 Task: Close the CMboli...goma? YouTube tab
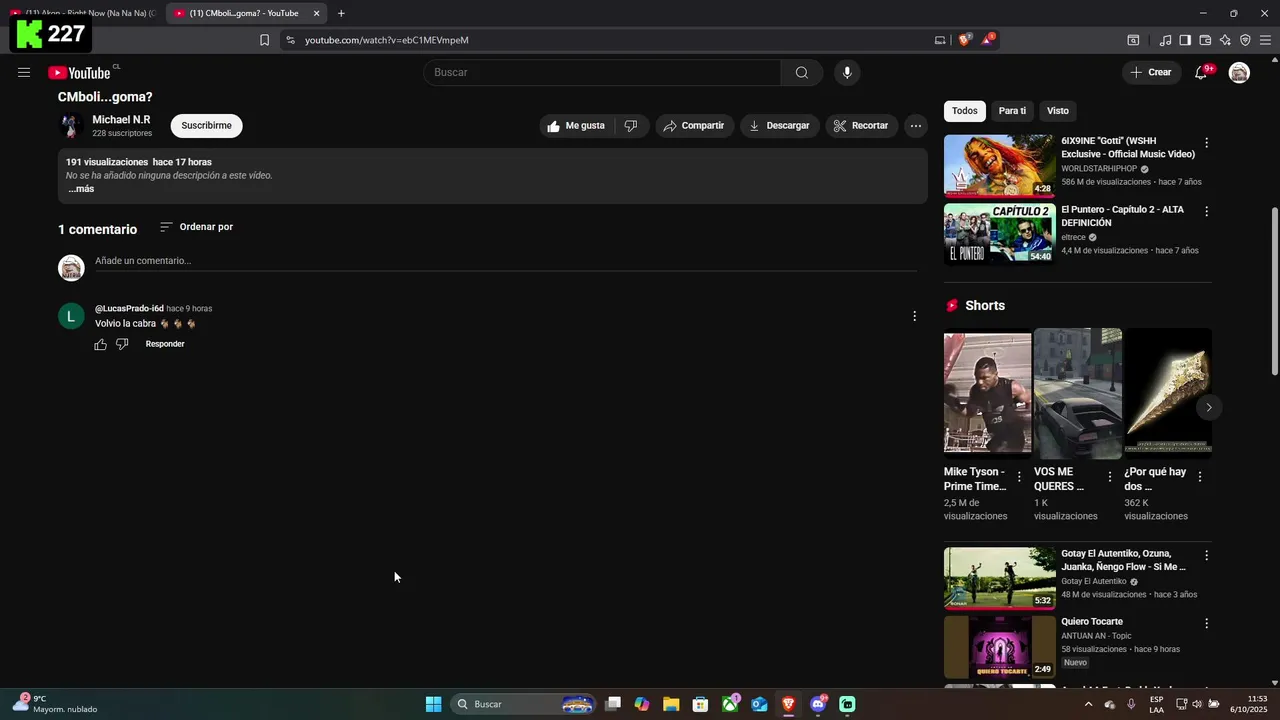[316, 13]
